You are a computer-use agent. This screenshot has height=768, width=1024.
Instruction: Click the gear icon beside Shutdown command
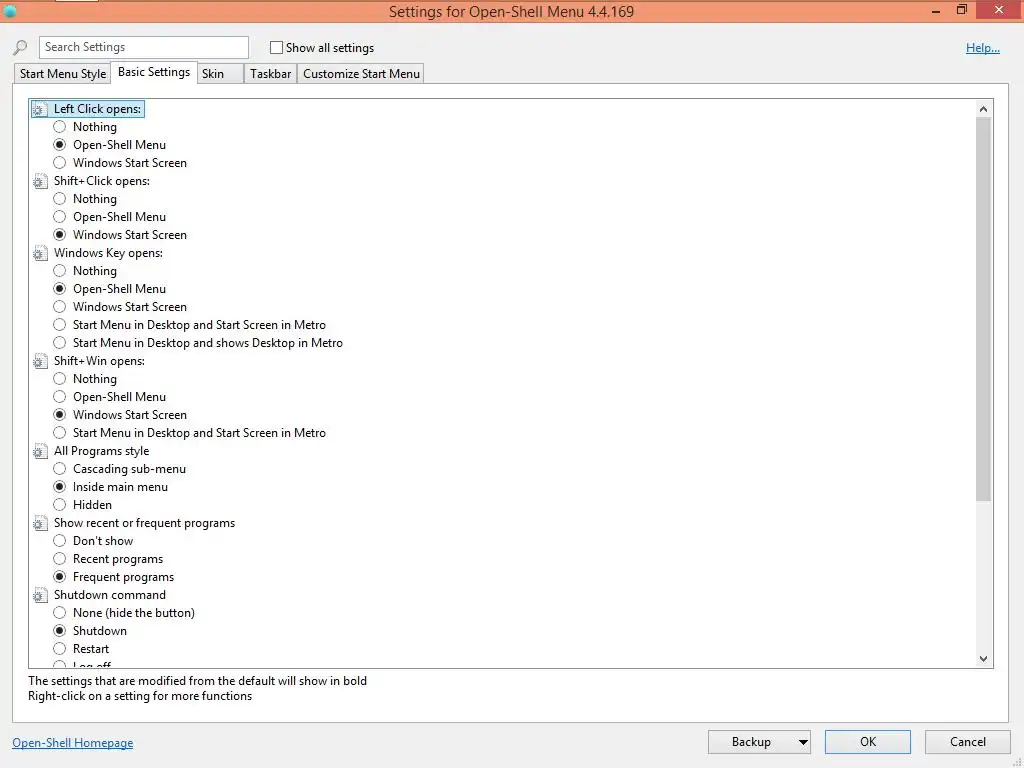[x=40, y=595]
